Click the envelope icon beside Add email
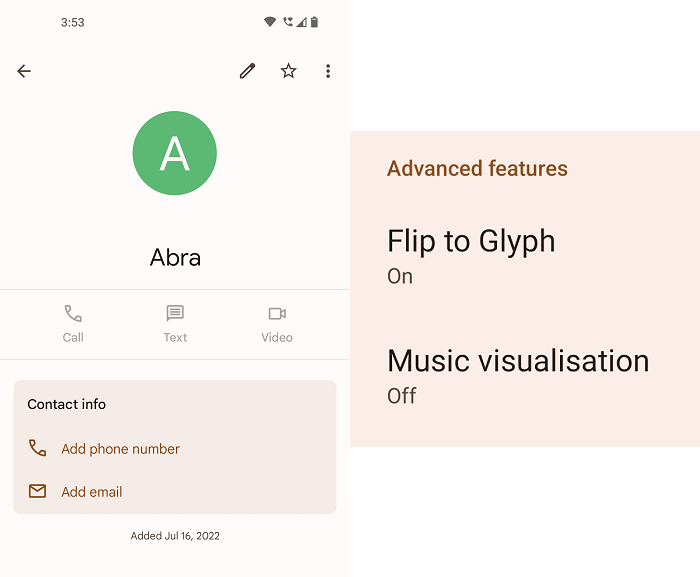Image resolution: width=700 pixels, height=577 pixels. point(37,491)
